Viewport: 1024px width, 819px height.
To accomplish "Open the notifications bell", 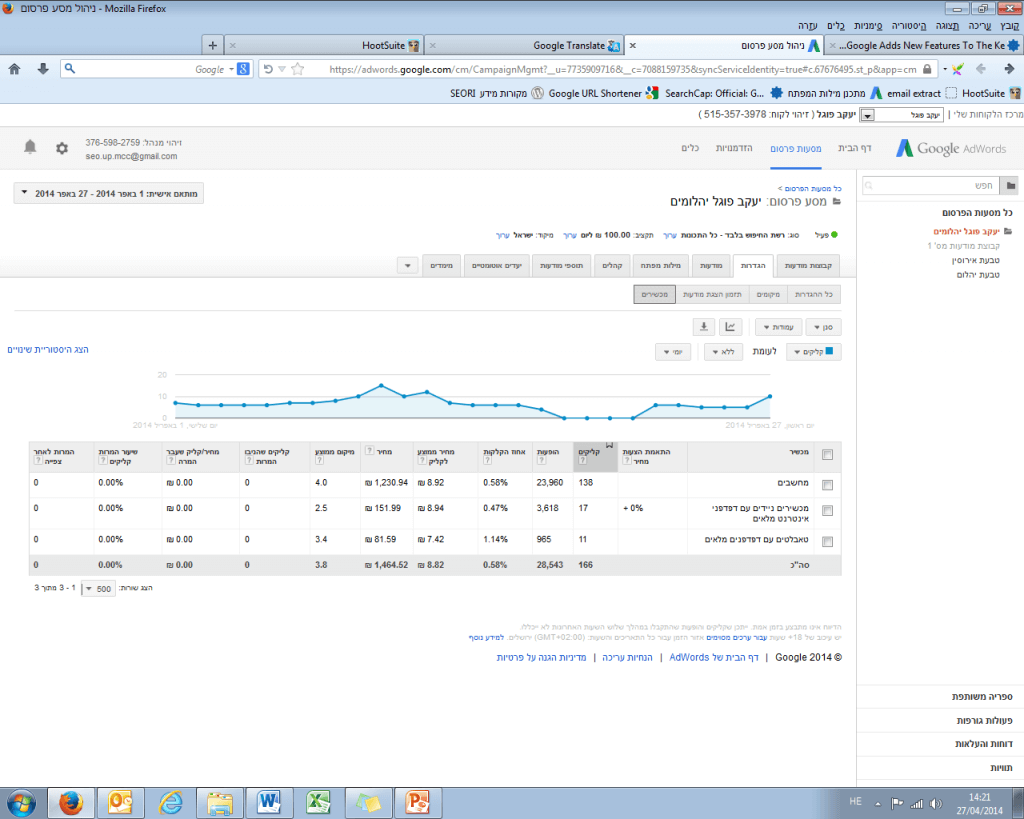I will 30,148.
